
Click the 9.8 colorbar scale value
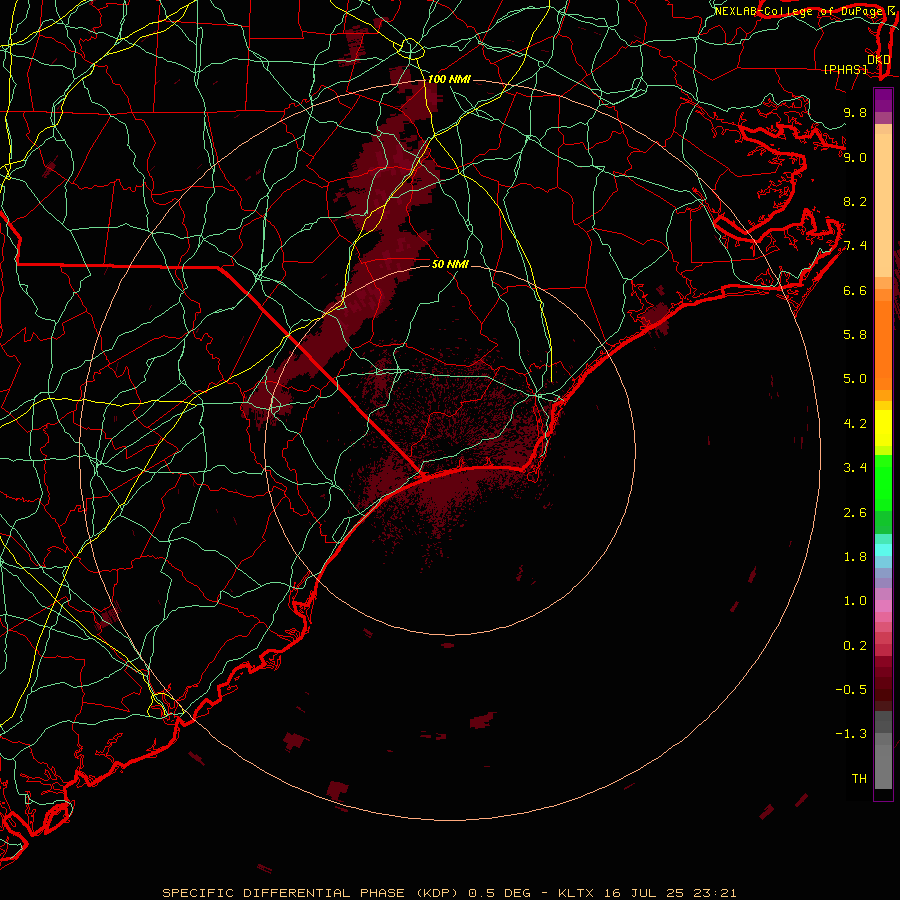[x=855, y=112]
